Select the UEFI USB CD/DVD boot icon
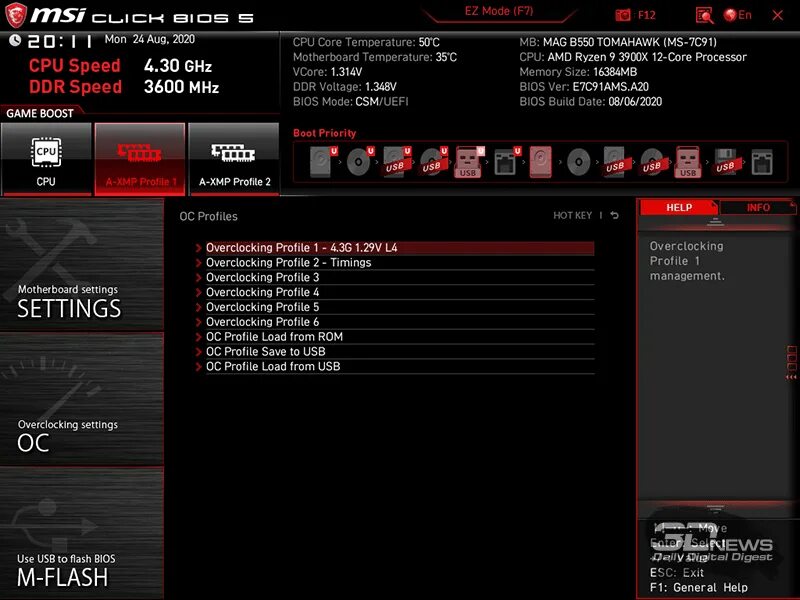The width and height of the screenshot is (800, 600). pyautogui.click(x=434, y=162)
